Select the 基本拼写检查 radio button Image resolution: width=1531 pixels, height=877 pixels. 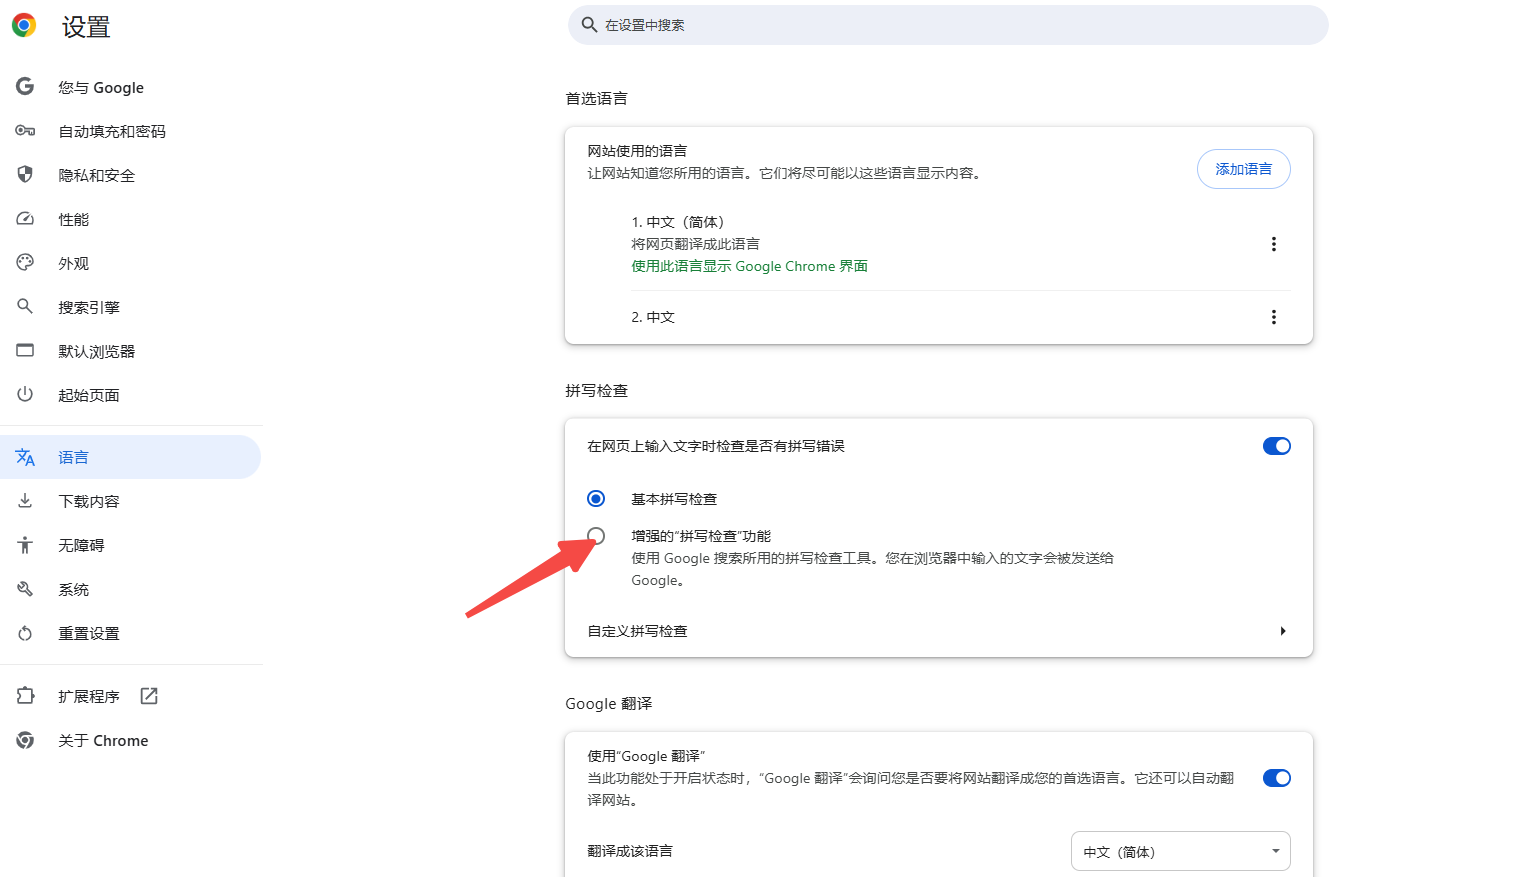(596, 498)
